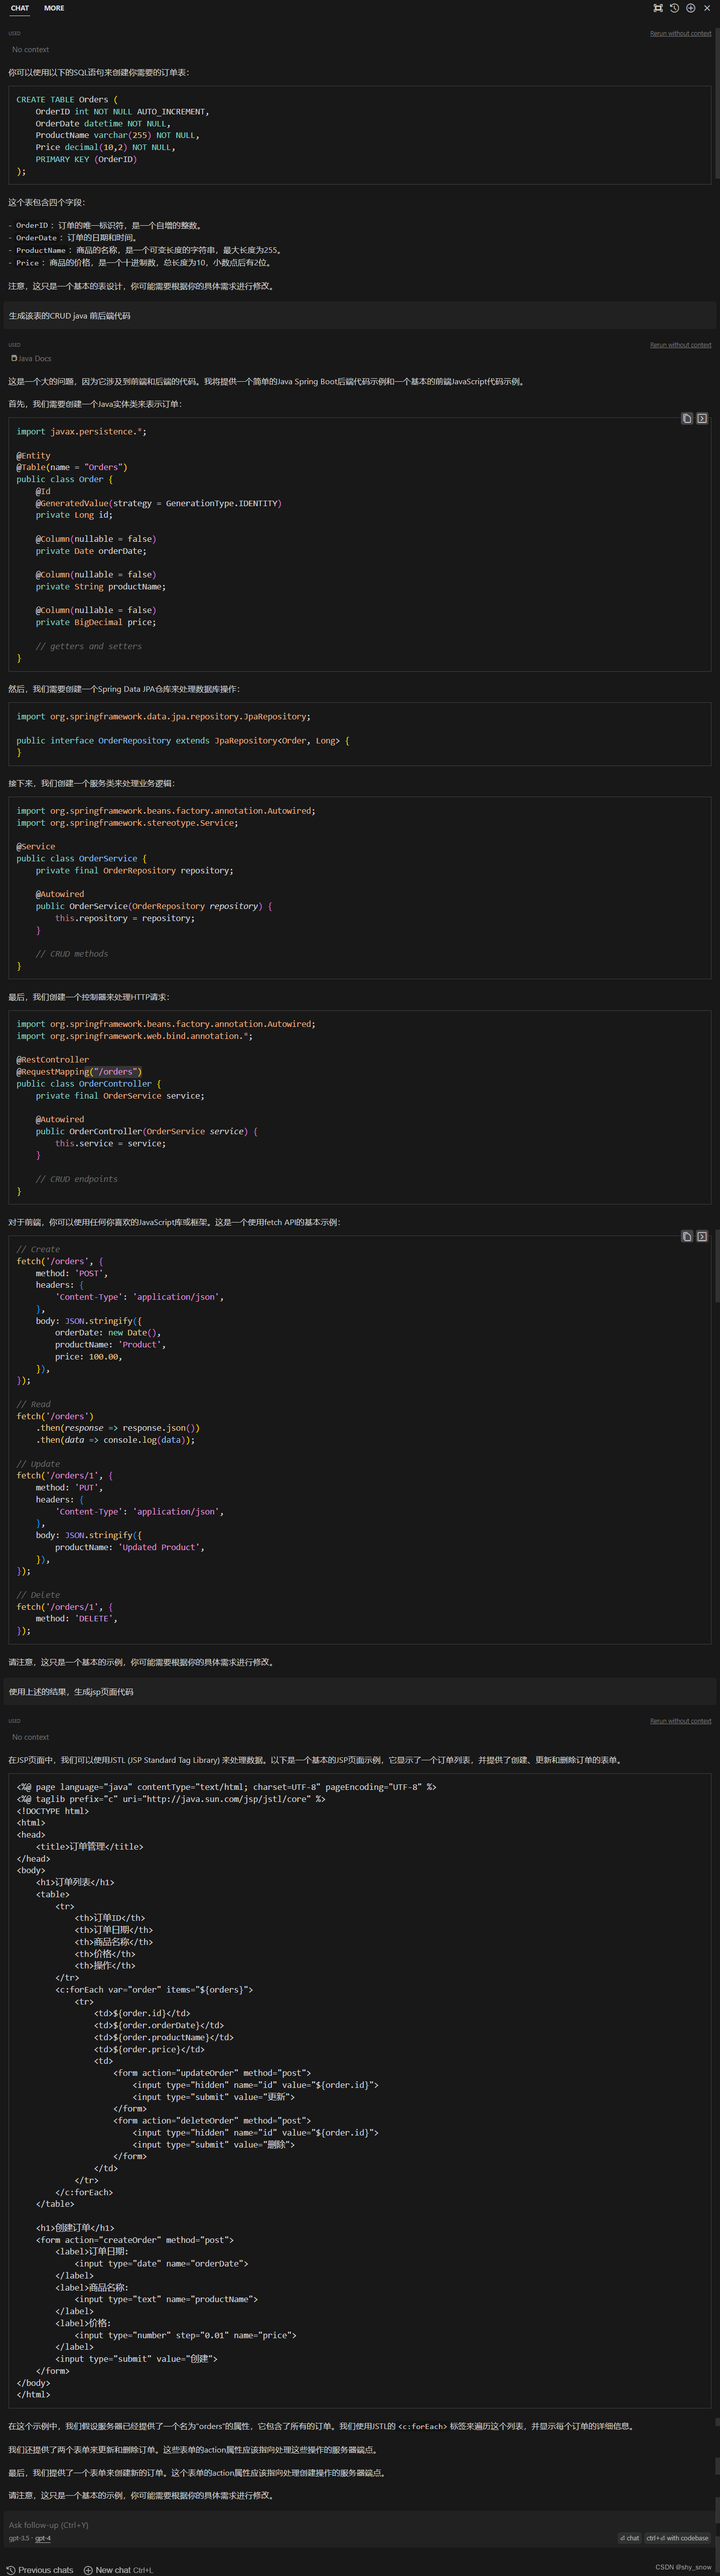The height and width of the screenshot is (2576, 720).
Task: Switch to the CHAT tab
Action: click(x=20, y=8)
